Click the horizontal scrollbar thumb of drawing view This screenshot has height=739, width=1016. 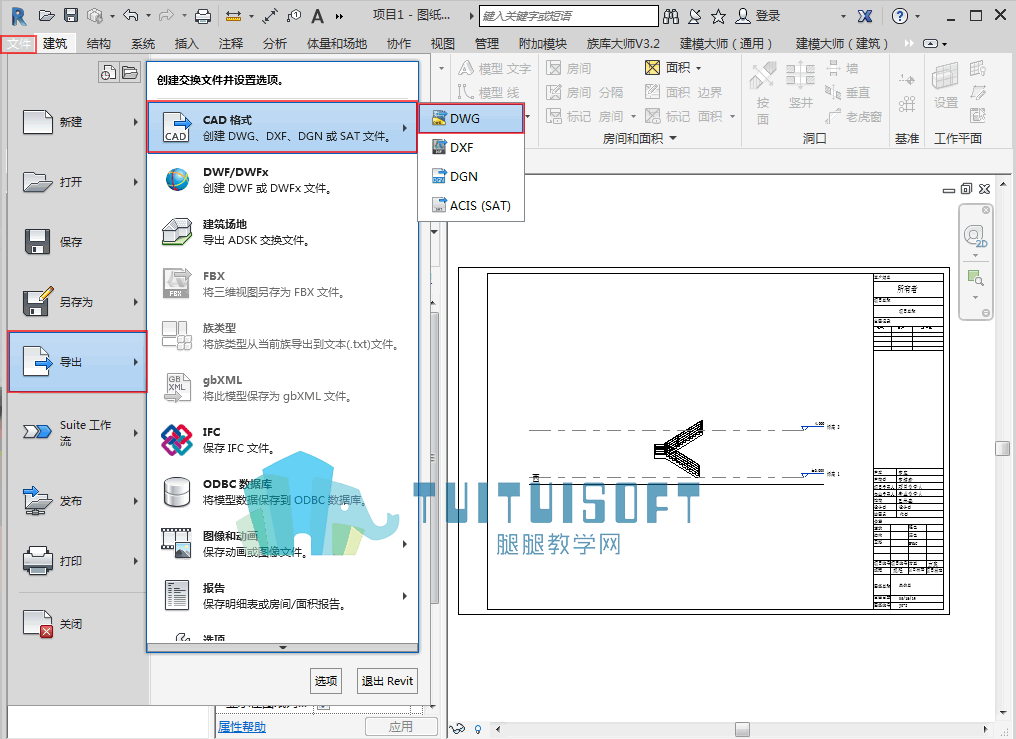[742, 730]
